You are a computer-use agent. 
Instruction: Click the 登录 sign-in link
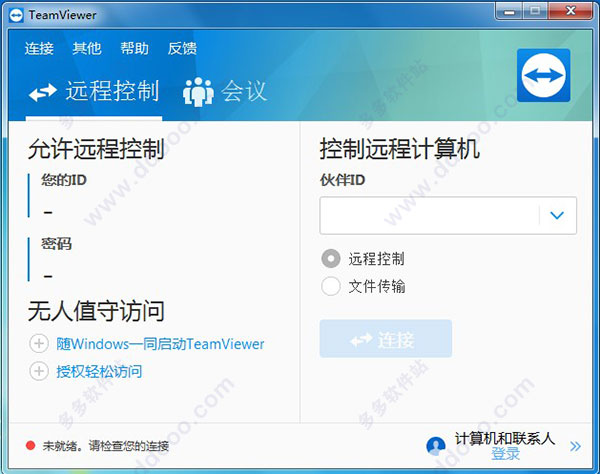pos(505,454)
